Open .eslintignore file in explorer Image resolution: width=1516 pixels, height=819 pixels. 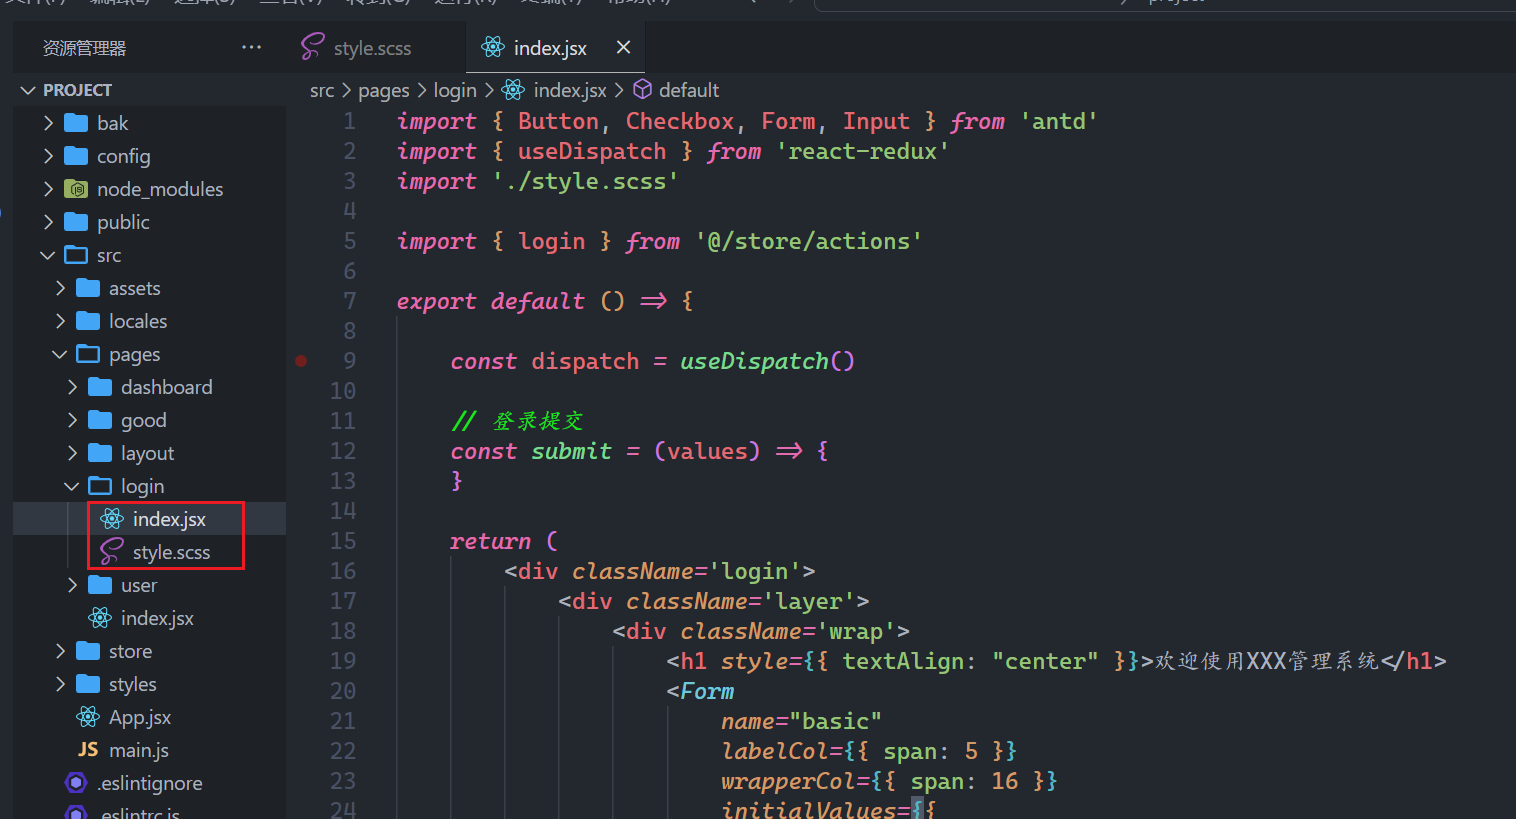(149, 783)
